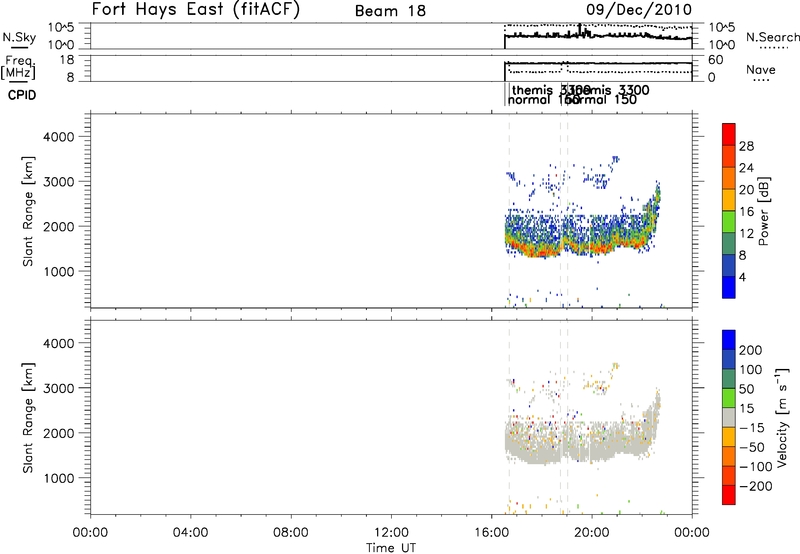Select the Freq. [MHz] axis label
800x554 pixels.
click(x=20, y=68)
